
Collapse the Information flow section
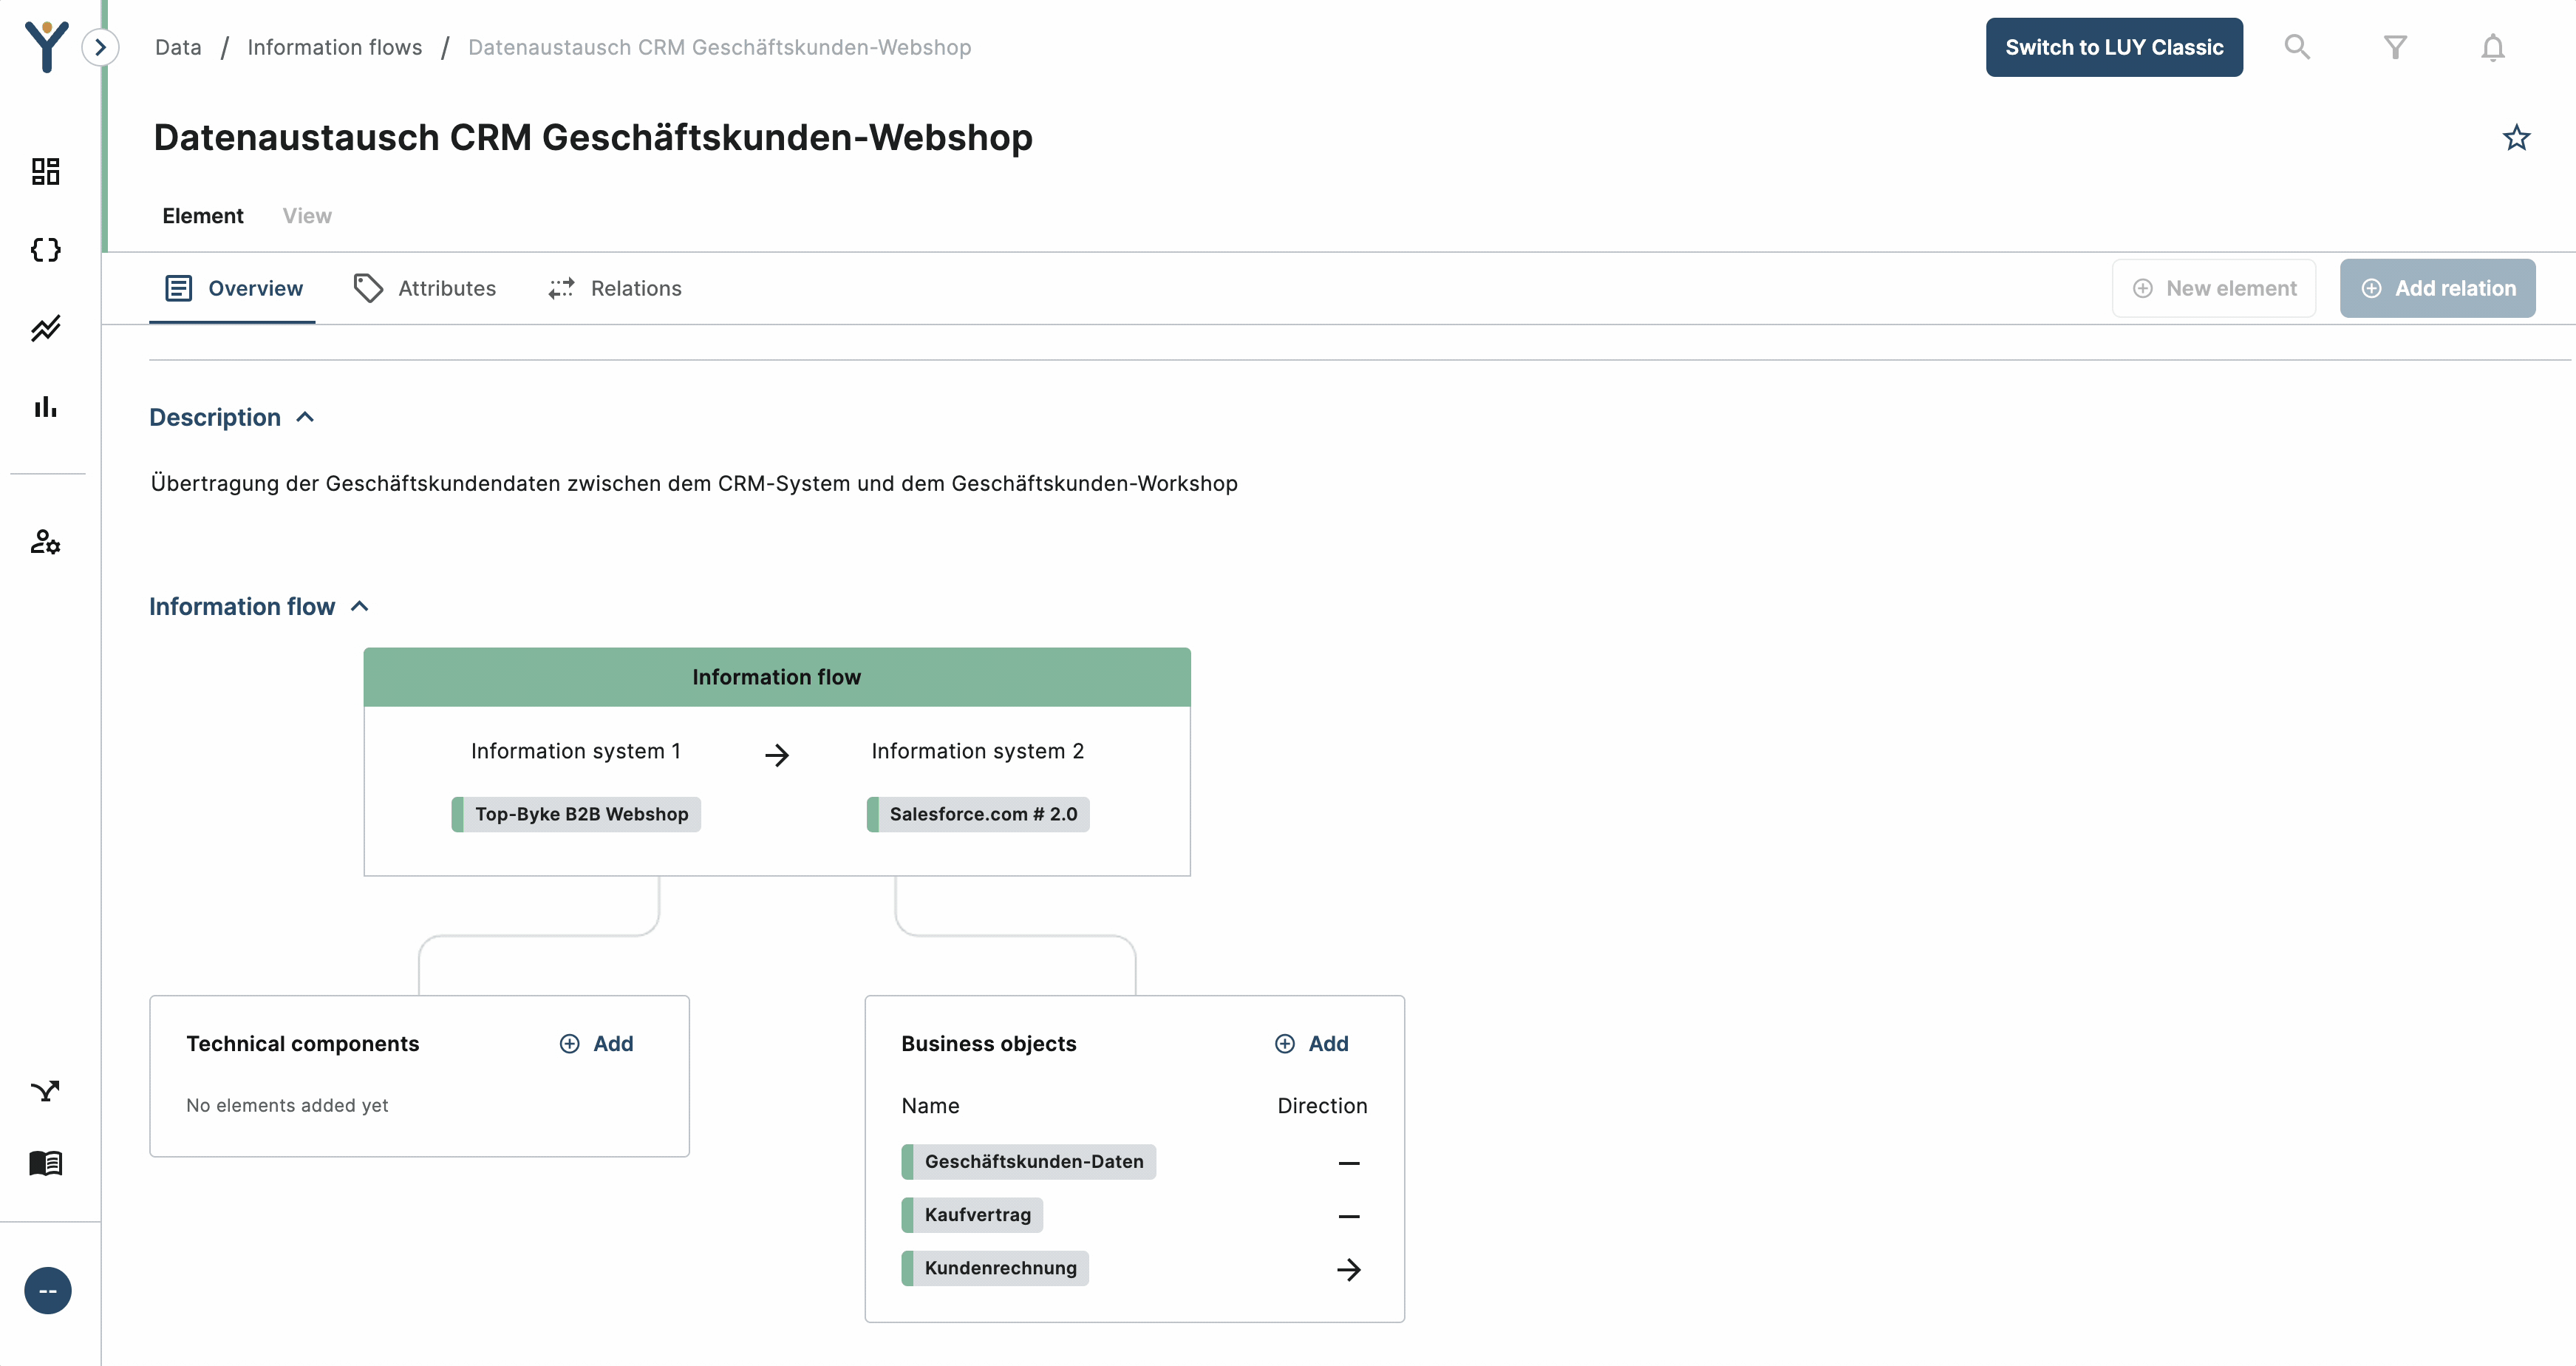point(360,607)
